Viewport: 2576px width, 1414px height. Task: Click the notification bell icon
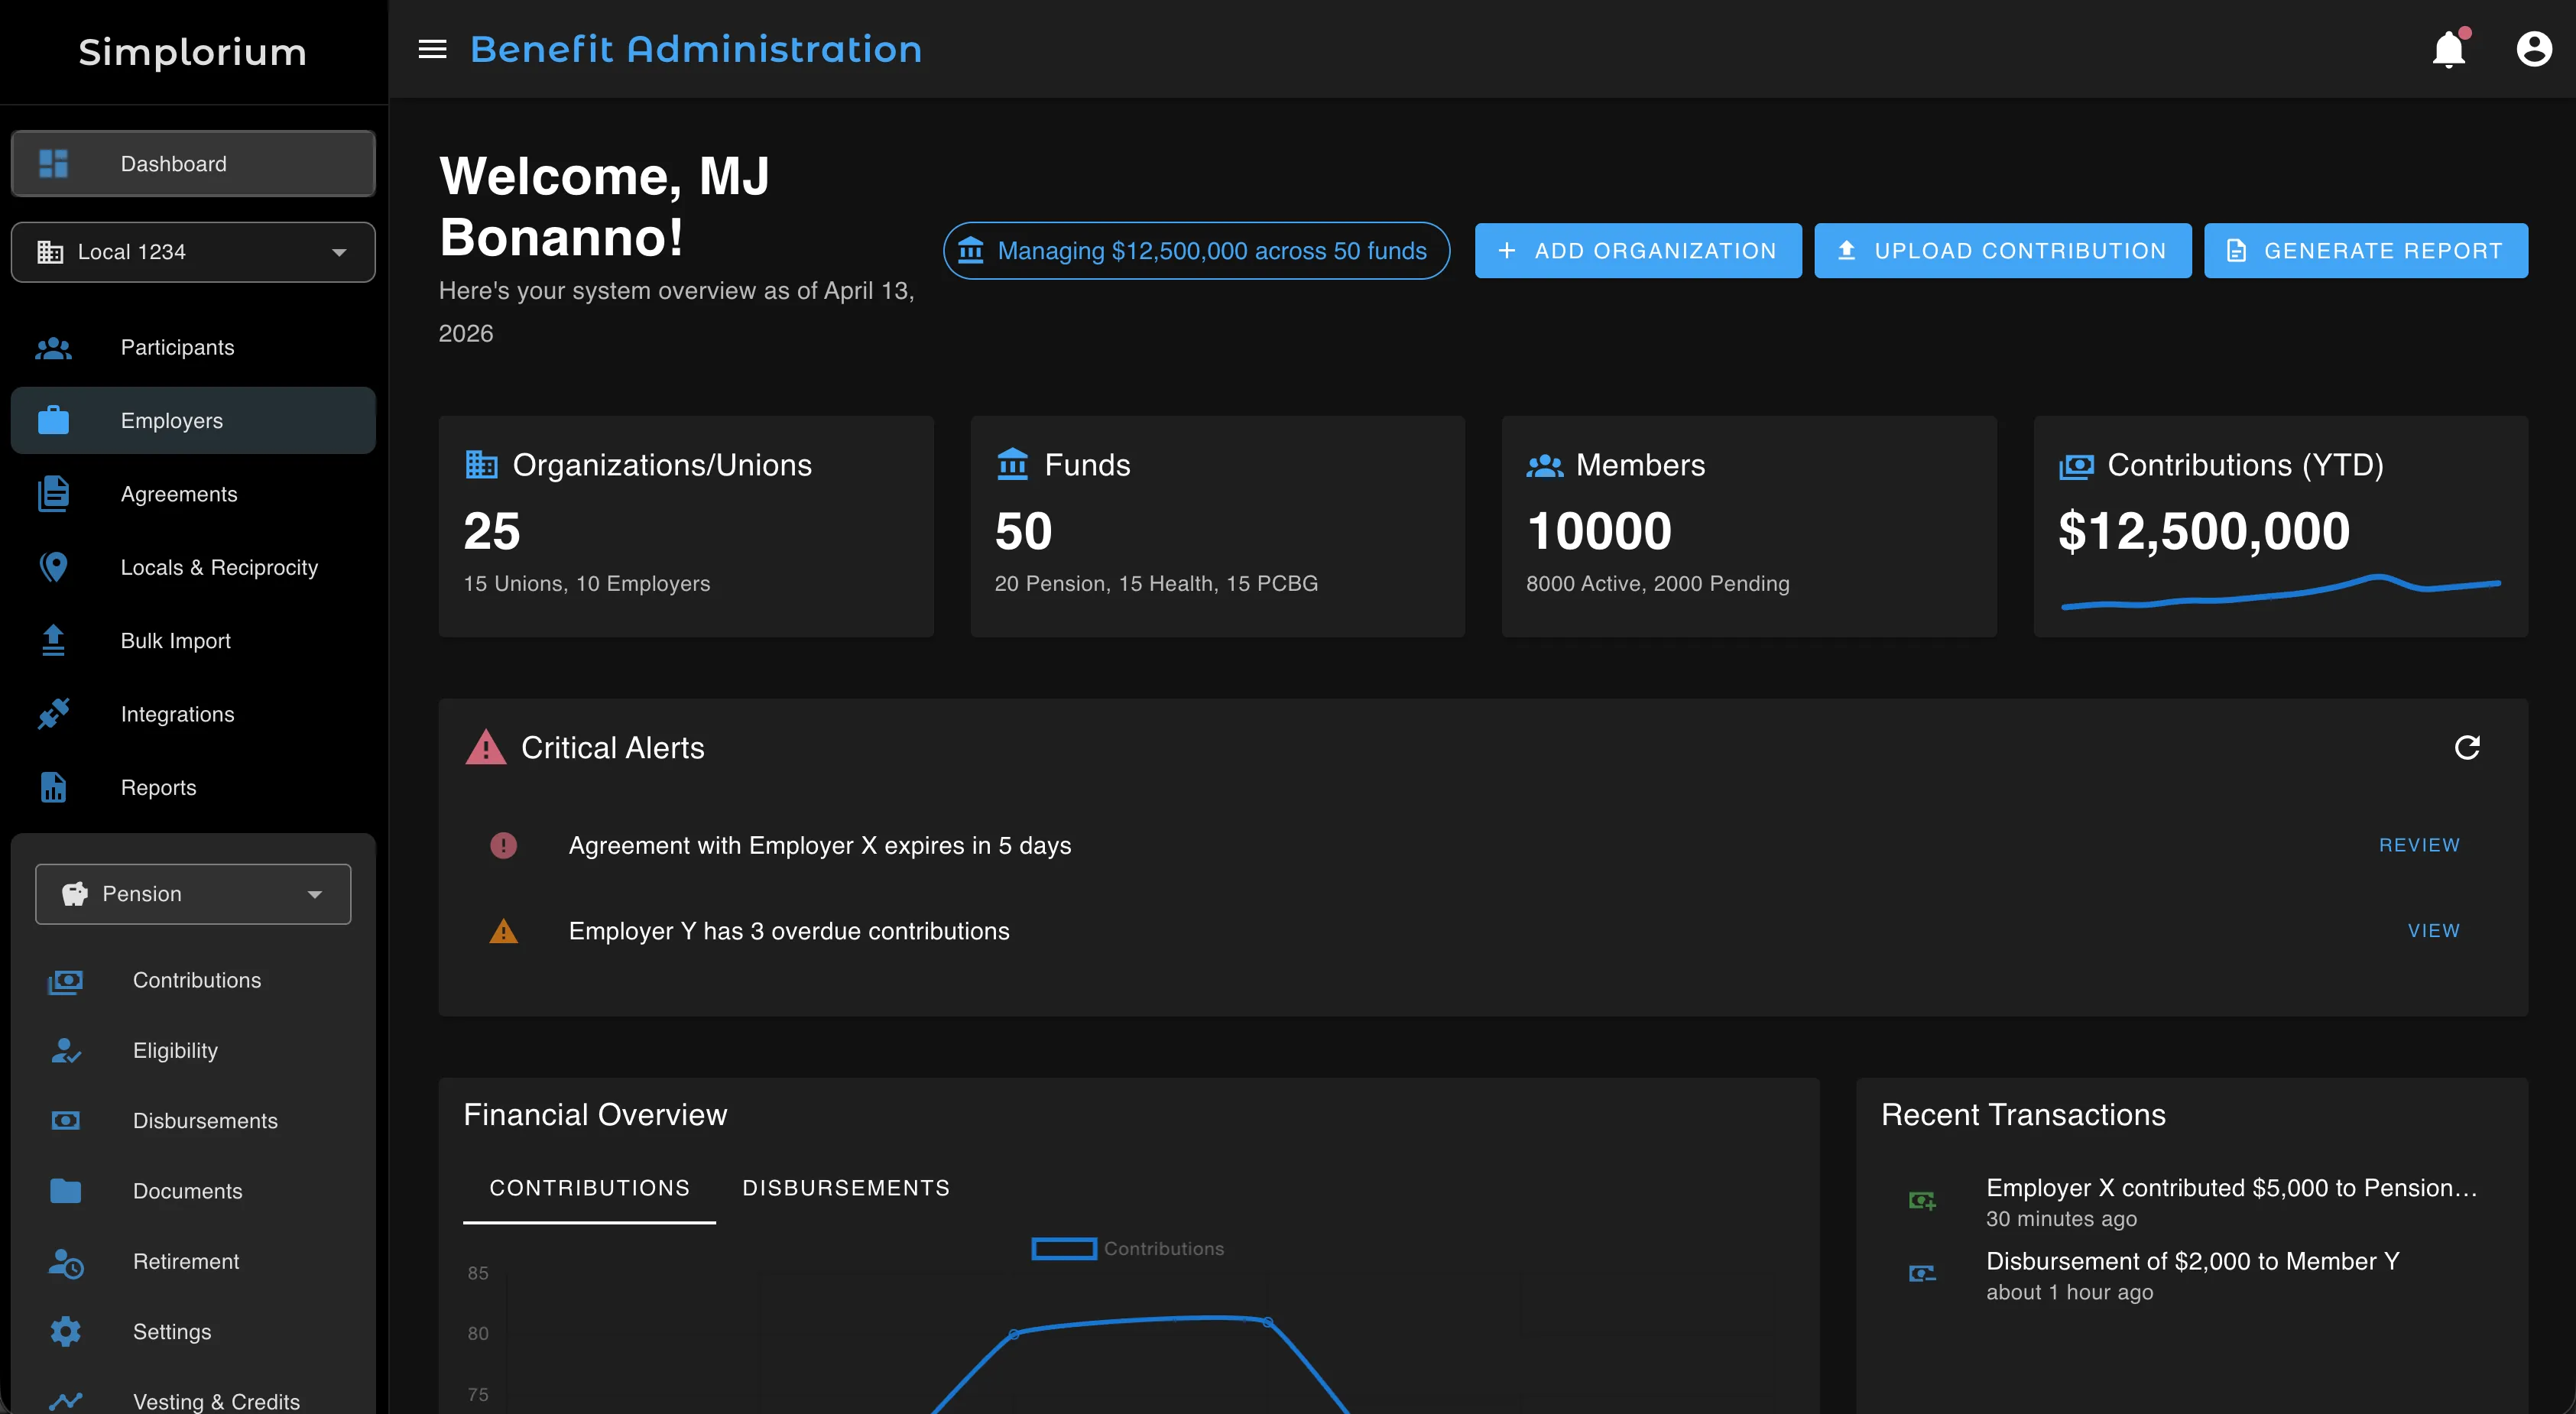coord(2448,48)
